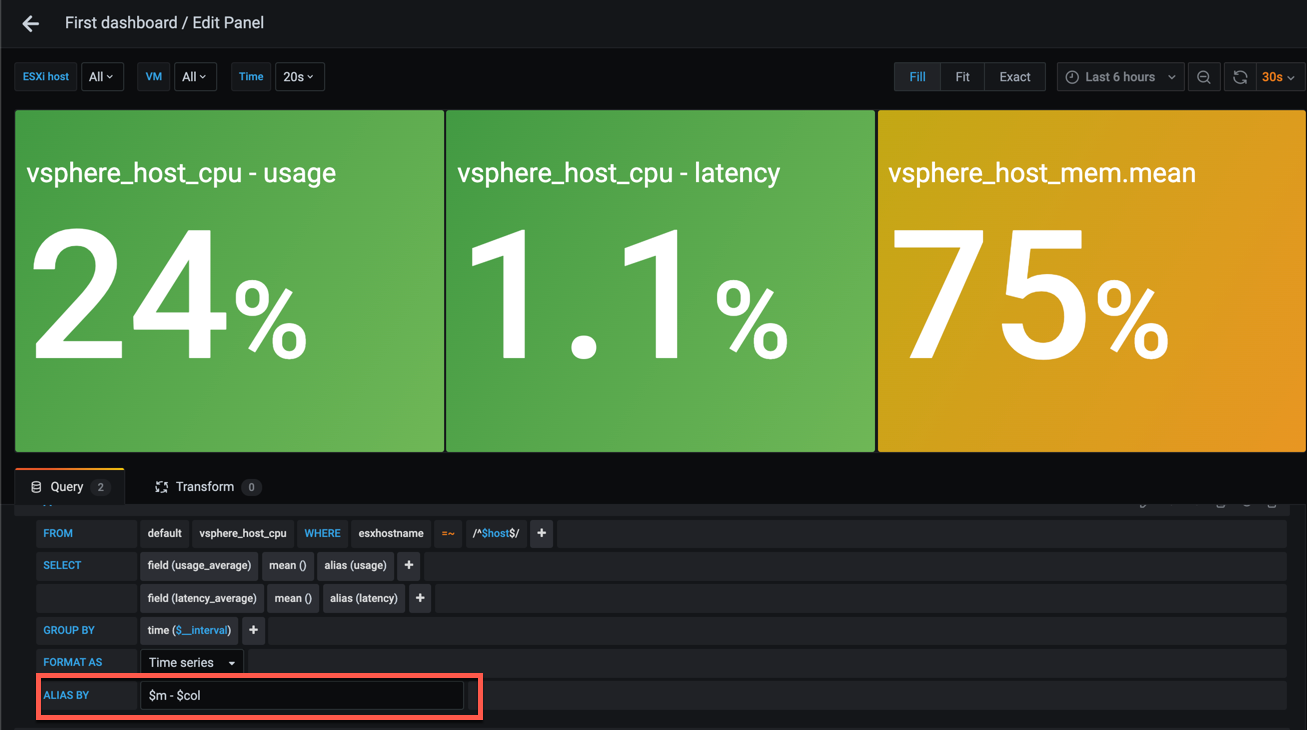Click the vsphere_host_mem.mean stat panel
The height and width of the screenshot is (730, 1307).
(x=1092, y=281)
